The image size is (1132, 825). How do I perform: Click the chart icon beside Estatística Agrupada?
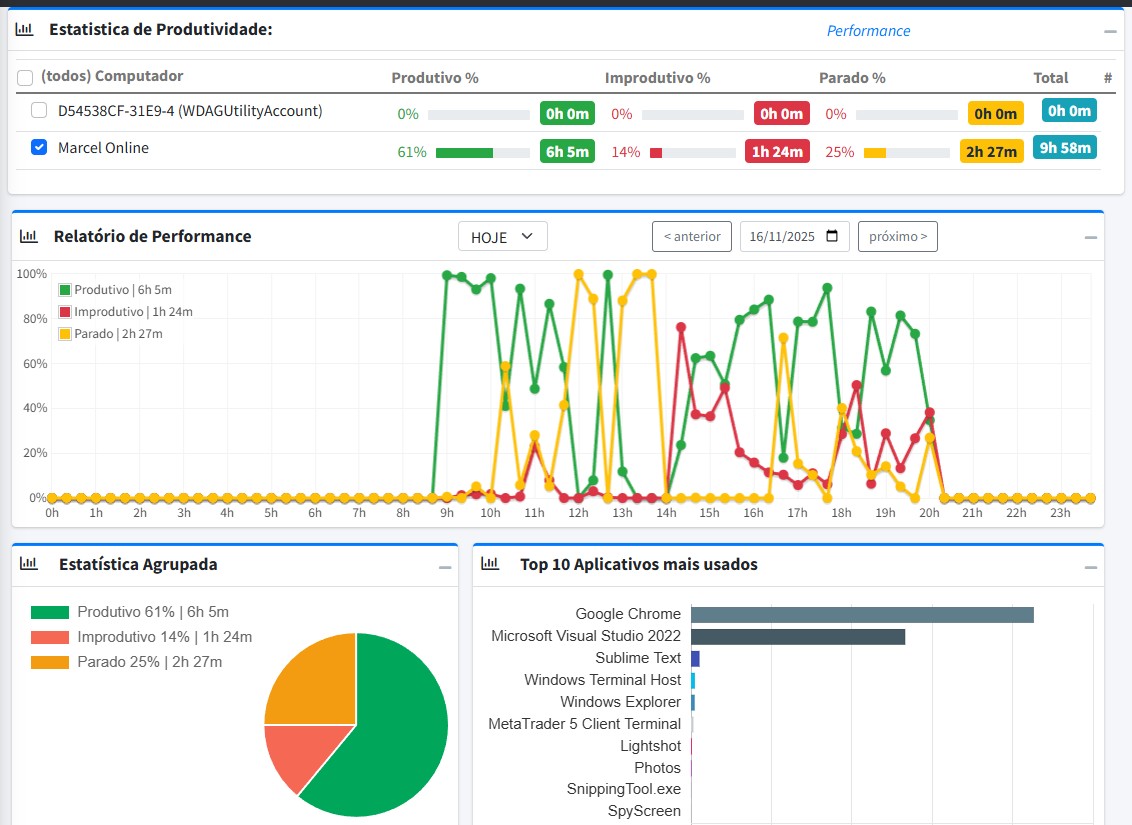click(29, 565)
